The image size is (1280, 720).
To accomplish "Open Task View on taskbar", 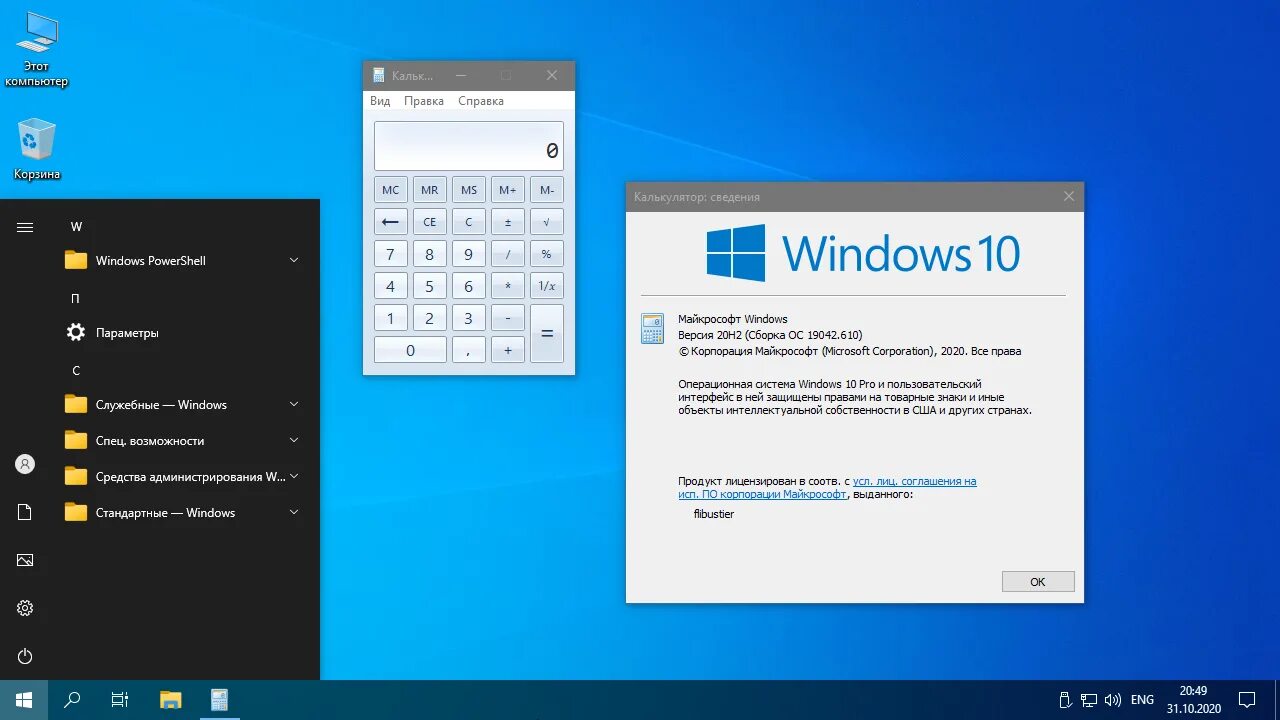I will (120, 700).
